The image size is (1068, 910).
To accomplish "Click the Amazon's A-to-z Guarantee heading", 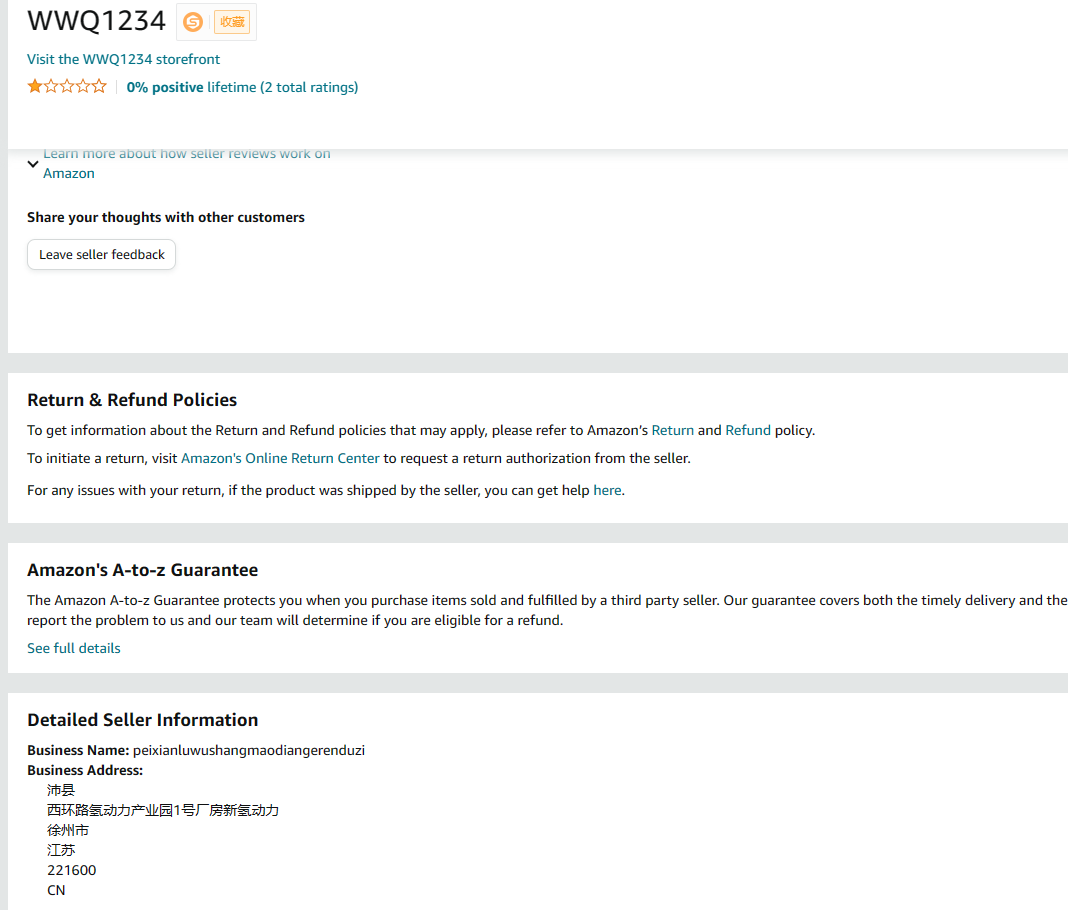I will click(x=142, y=570).
